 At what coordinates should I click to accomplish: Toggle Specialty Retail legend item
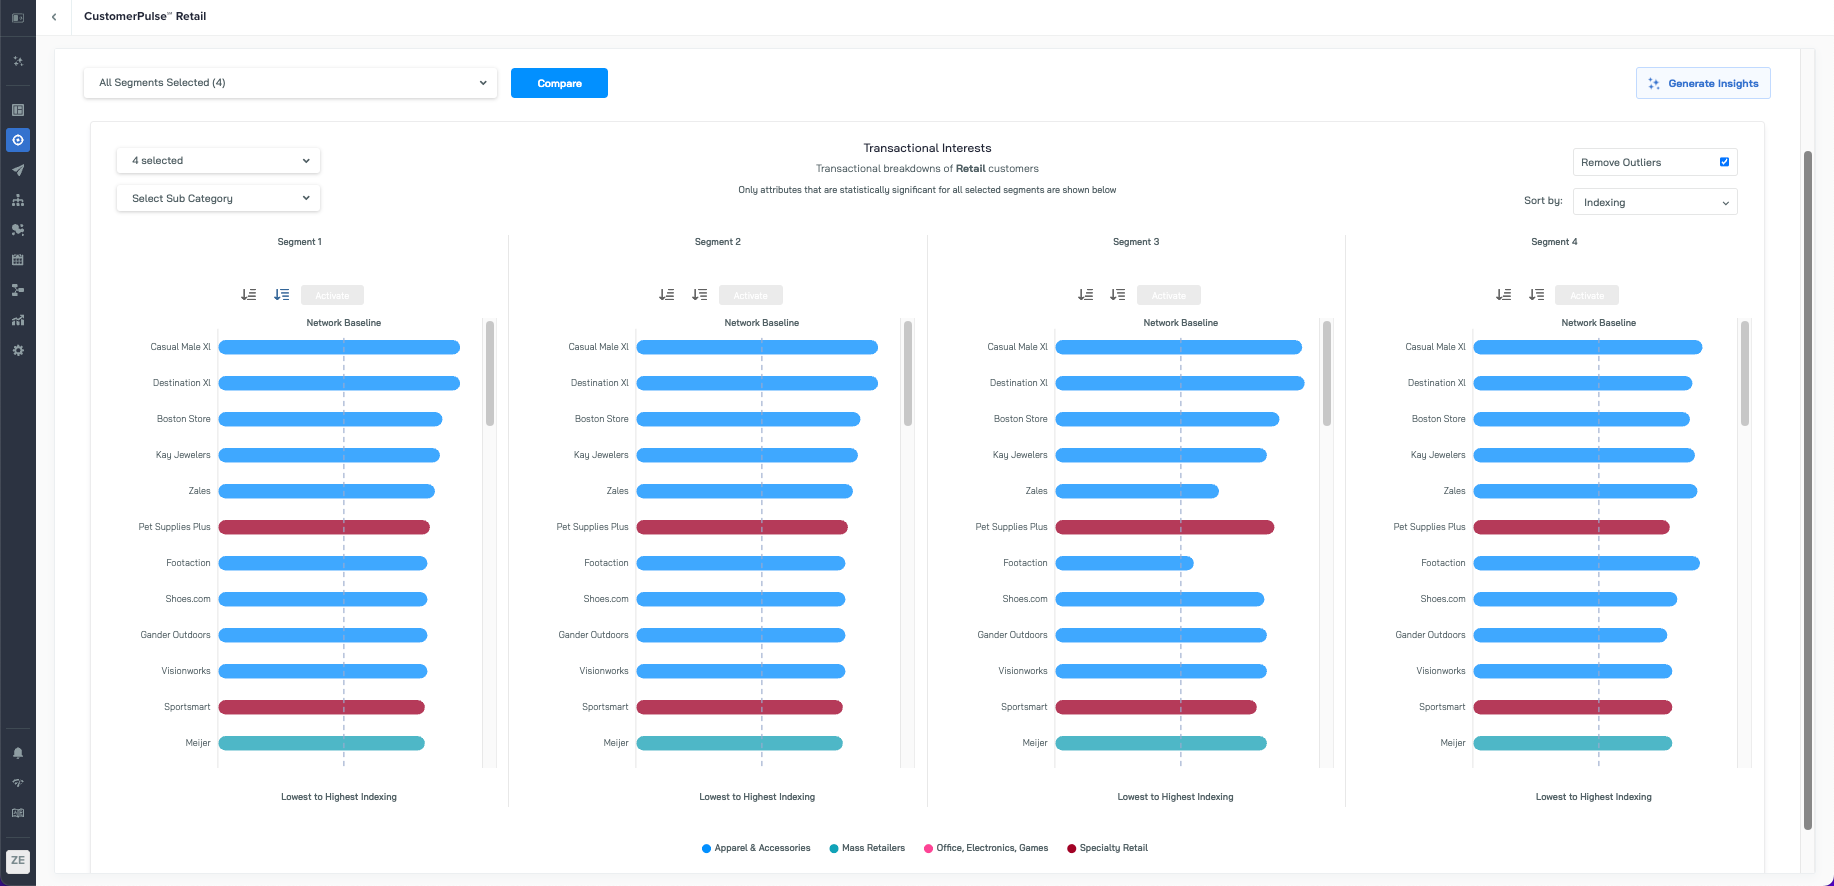point(1107,848)
